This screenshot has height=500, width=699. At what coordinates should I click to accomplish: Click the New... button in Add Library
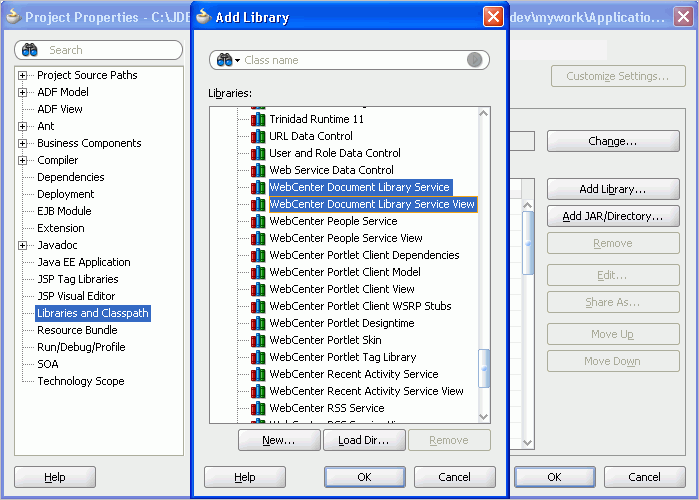279,440
